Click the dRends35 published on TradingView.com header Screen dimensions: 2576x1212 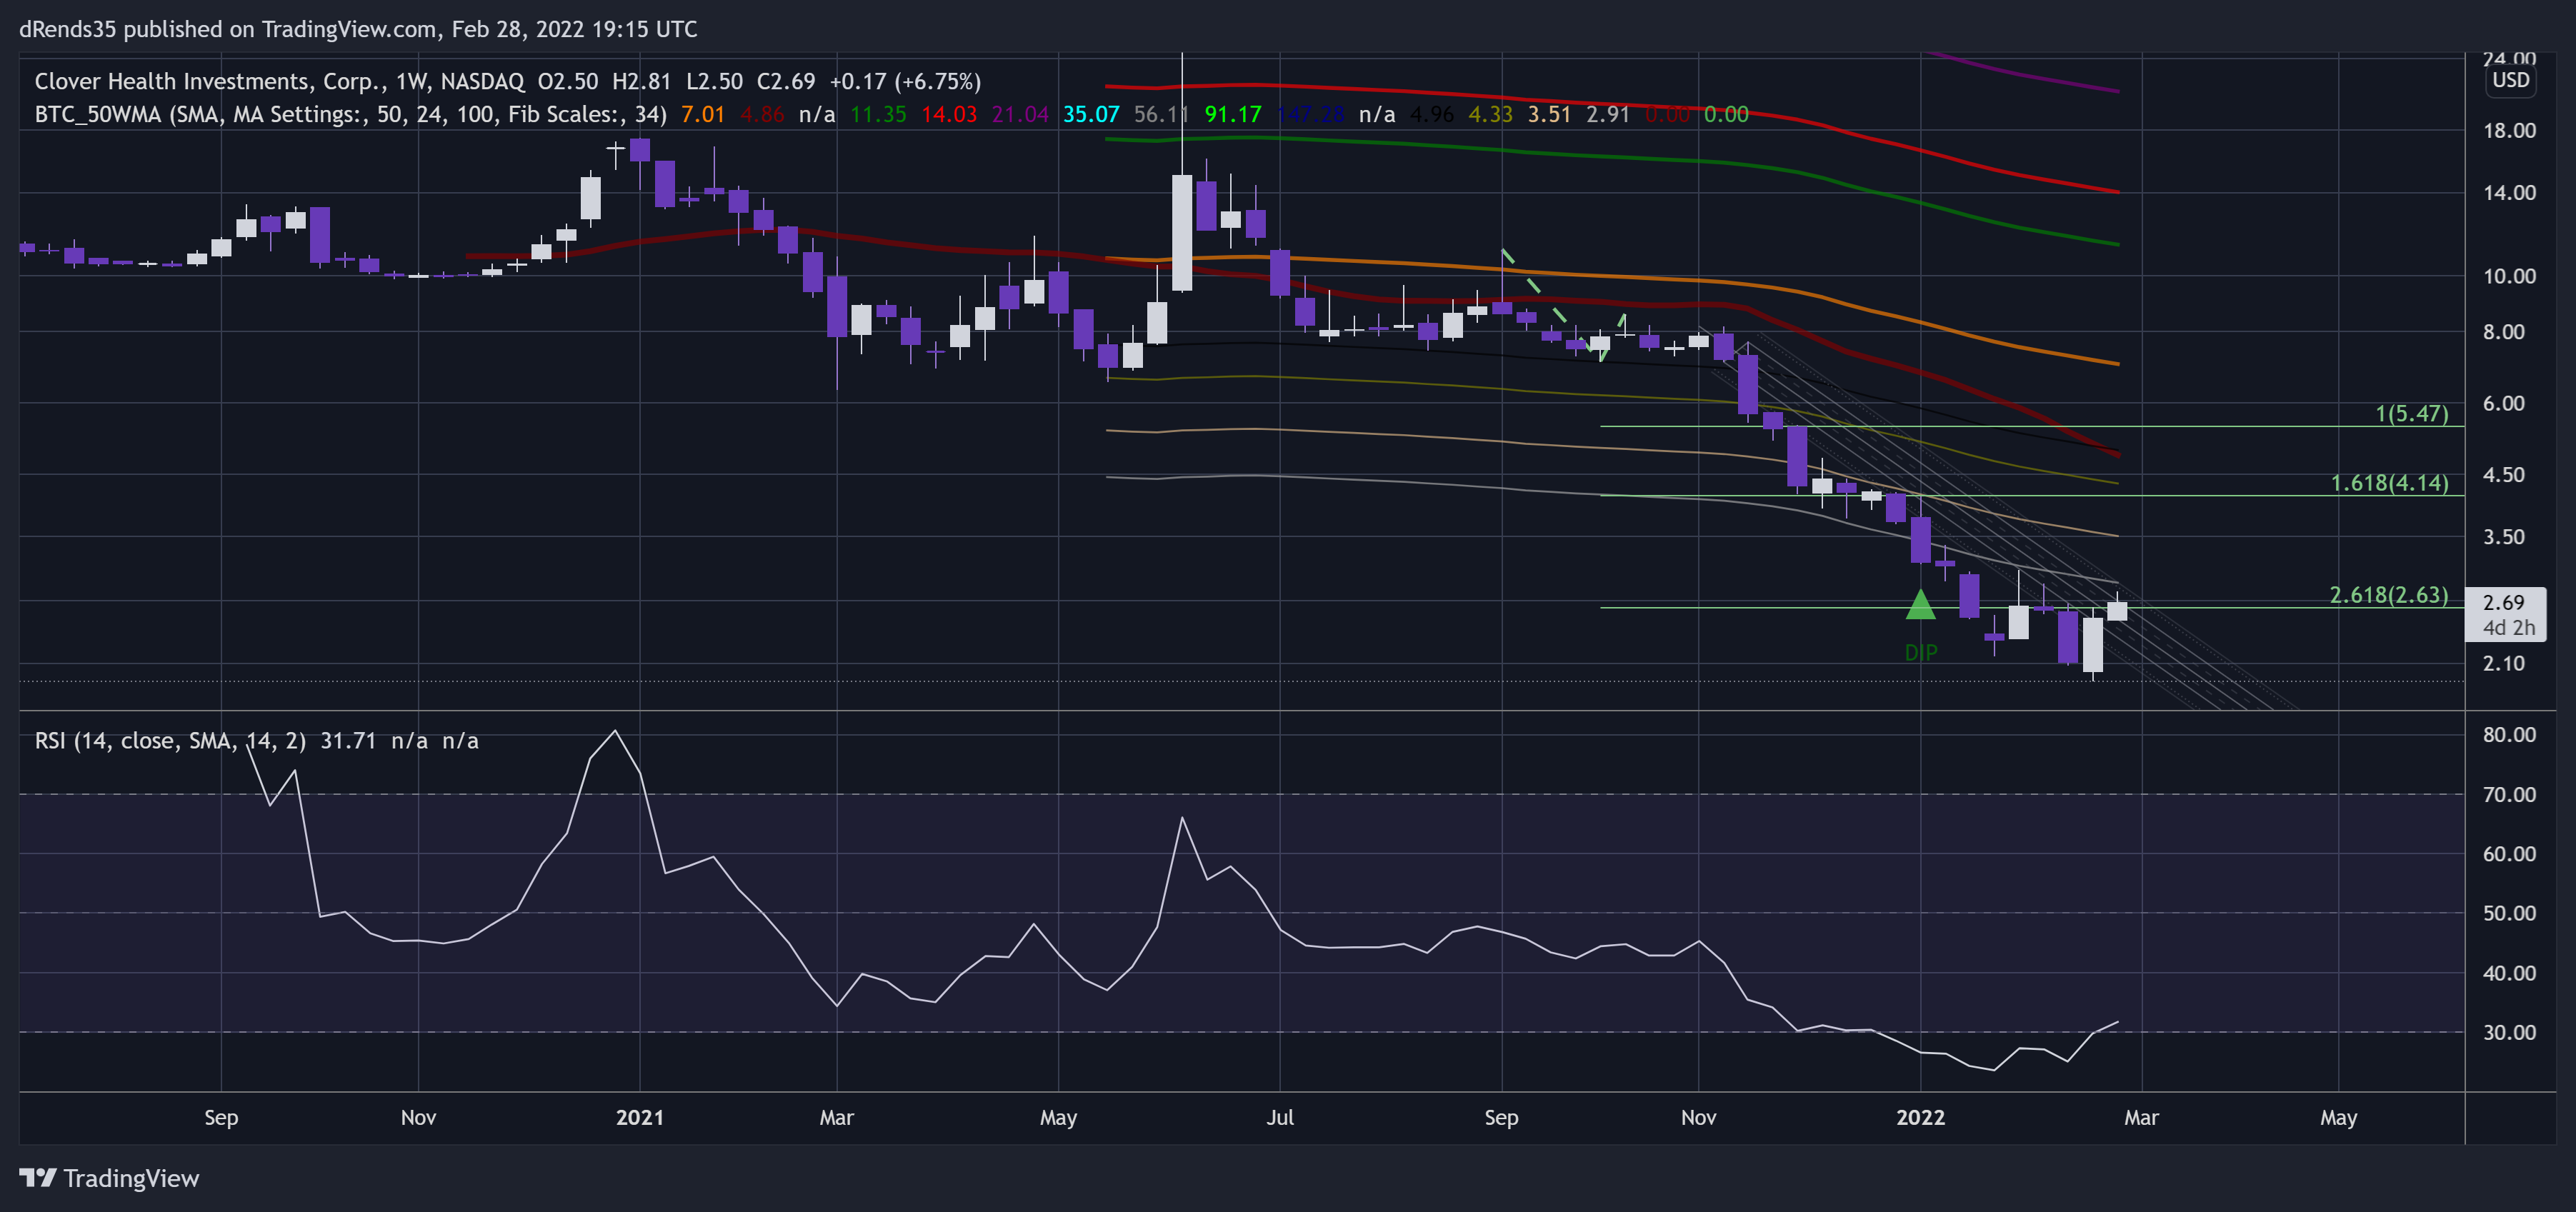click(x=358, y=29)
